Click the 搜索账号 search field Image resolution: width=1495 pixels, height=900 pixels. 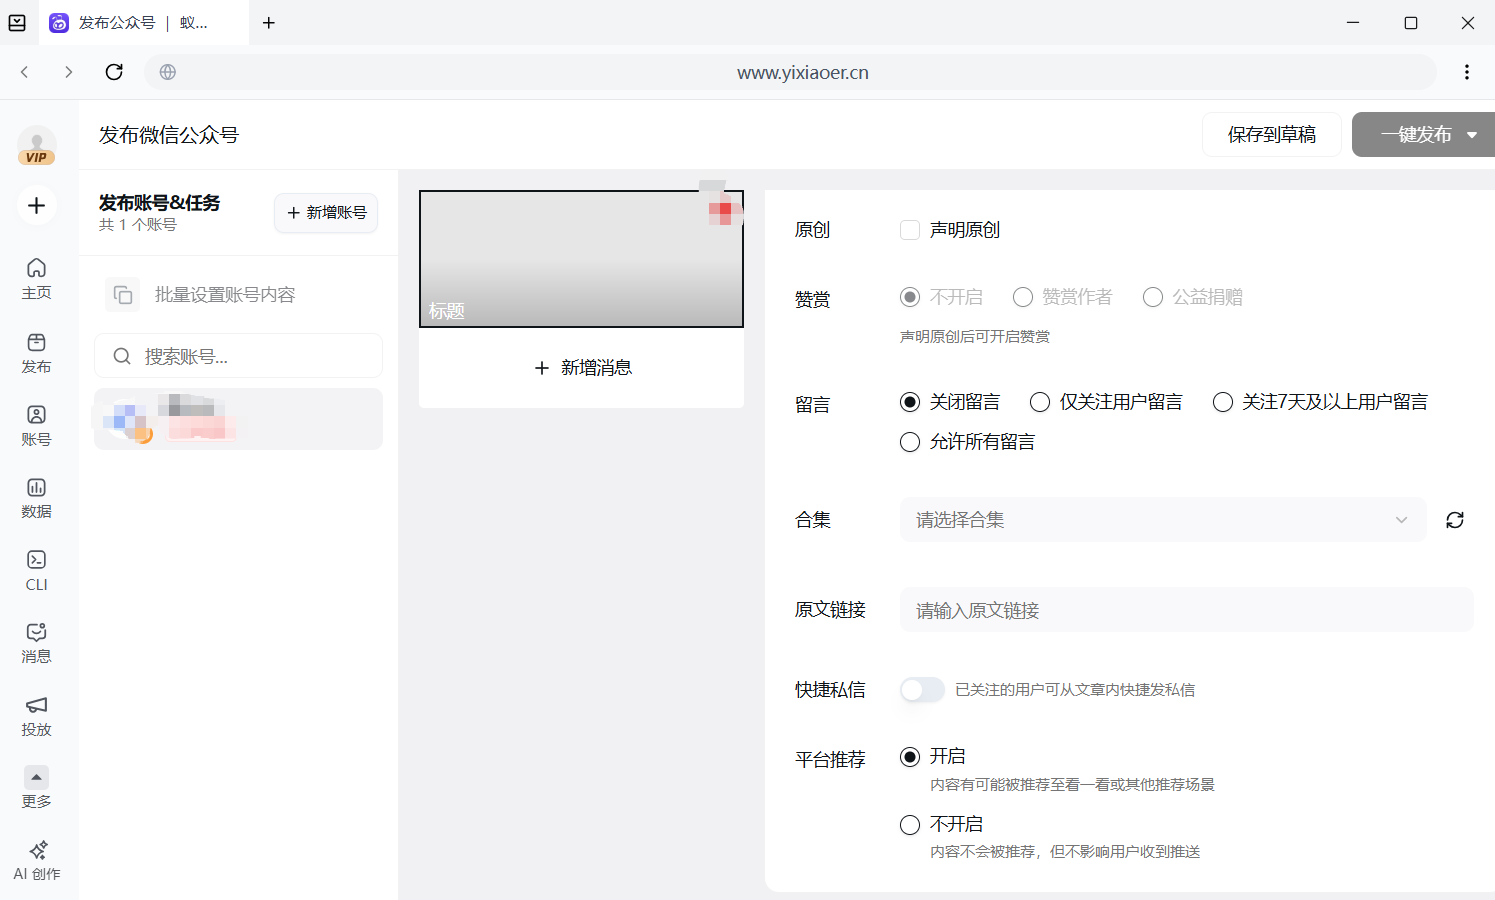coord(238,356)
